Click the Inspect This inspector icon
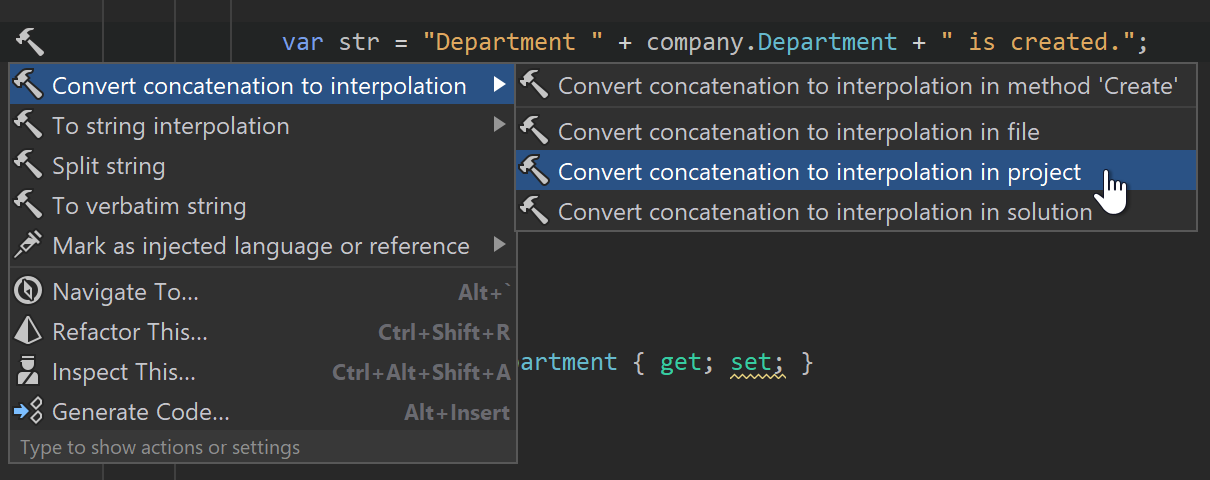Image resolution: width=1210 pixels, height=480 pixels. 28,372
